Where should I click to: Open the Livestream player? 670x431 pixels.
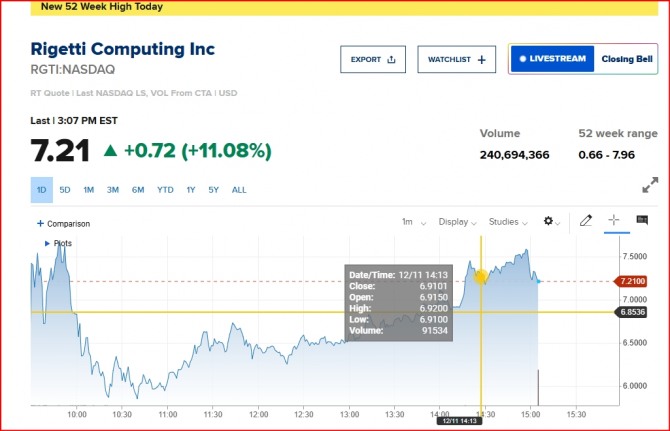point(552,59)
